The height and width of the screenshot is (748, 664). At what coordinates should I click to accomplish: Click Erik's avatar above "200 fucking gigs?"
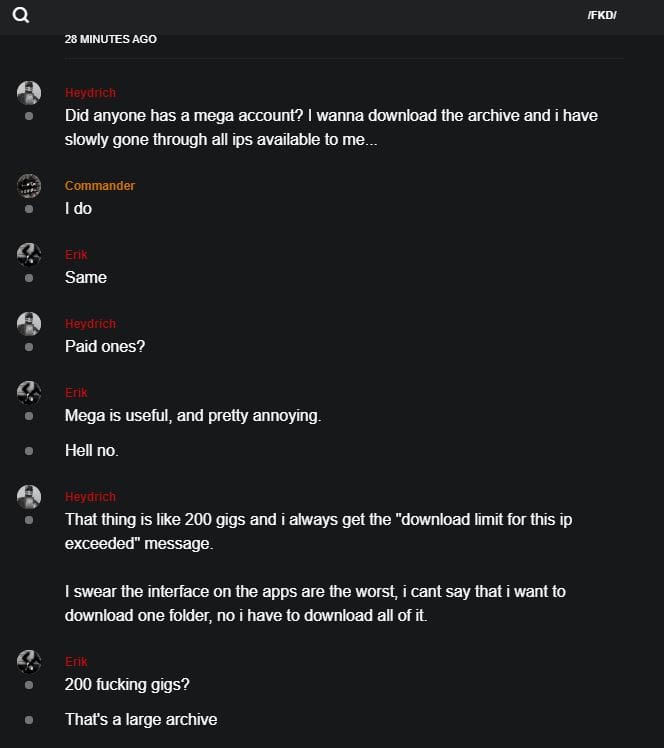point(29,661)
